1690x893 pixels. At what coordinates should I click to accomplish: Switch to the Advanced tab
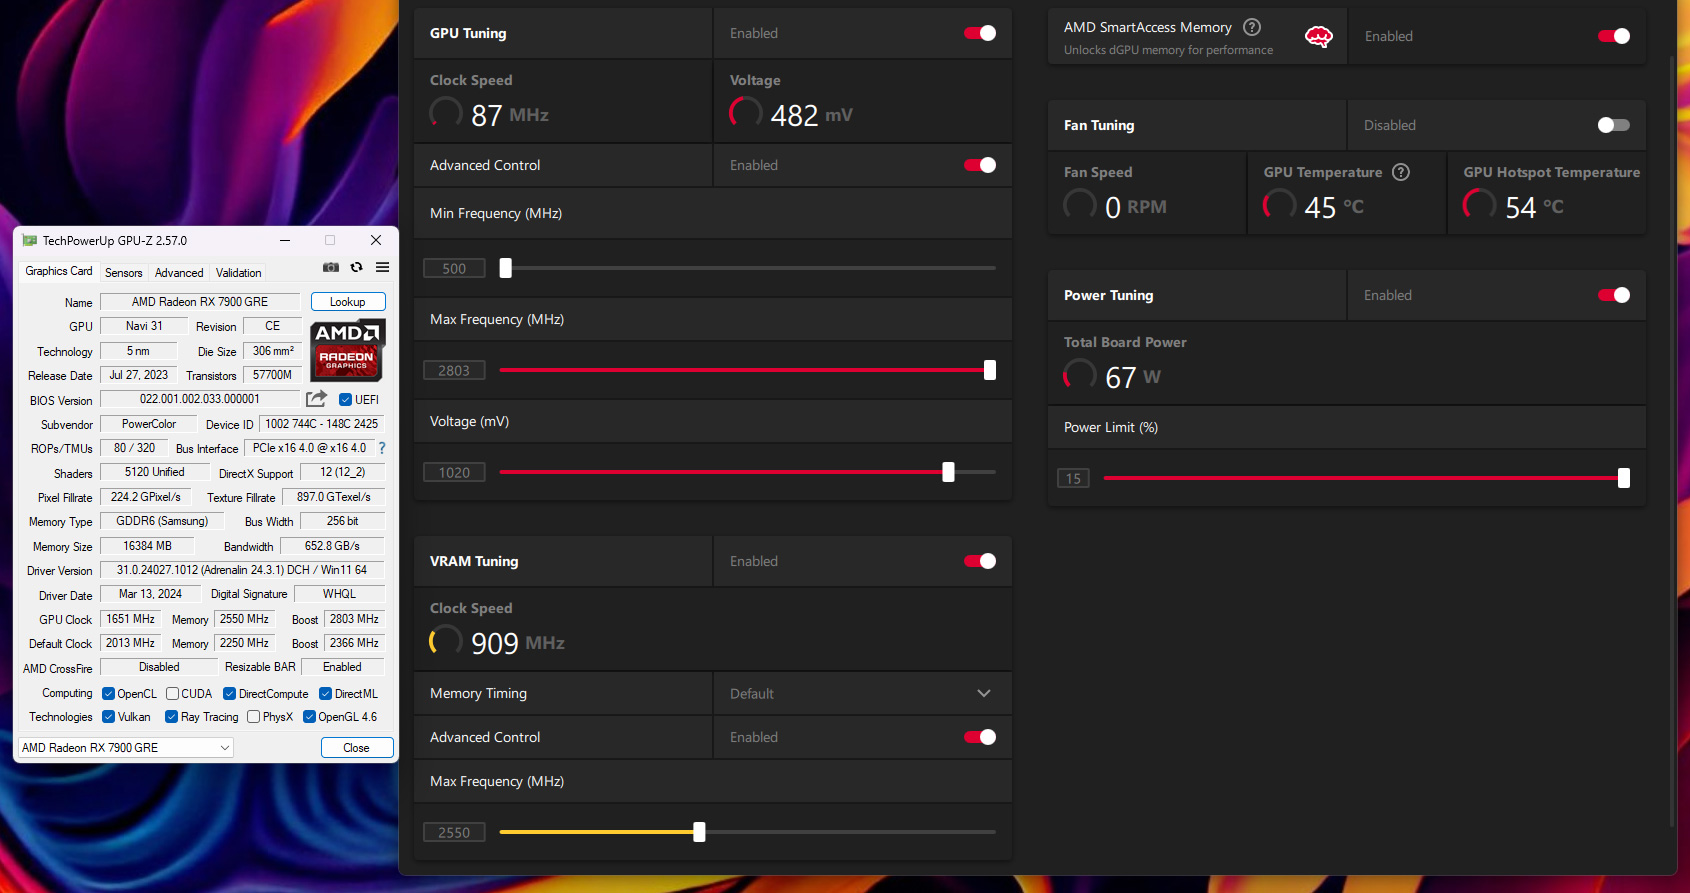click(179, 273)
